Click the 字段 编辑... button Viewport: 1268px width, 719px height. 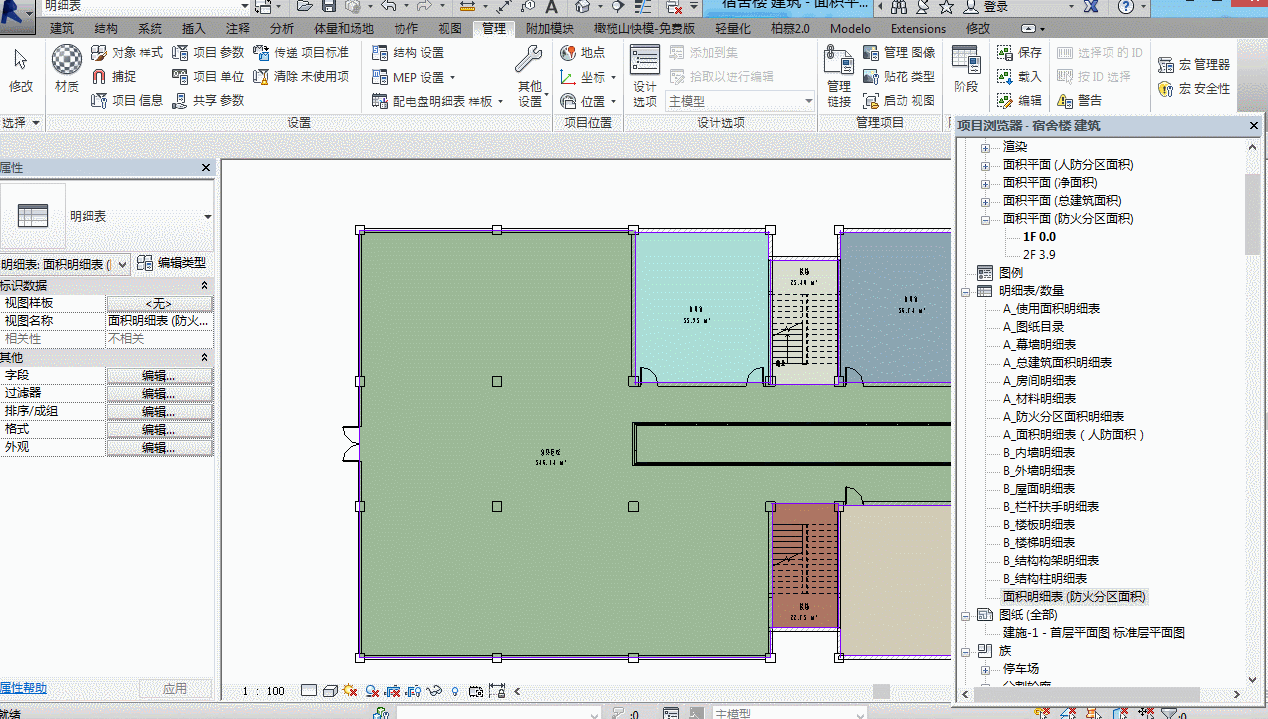[159, 375]
